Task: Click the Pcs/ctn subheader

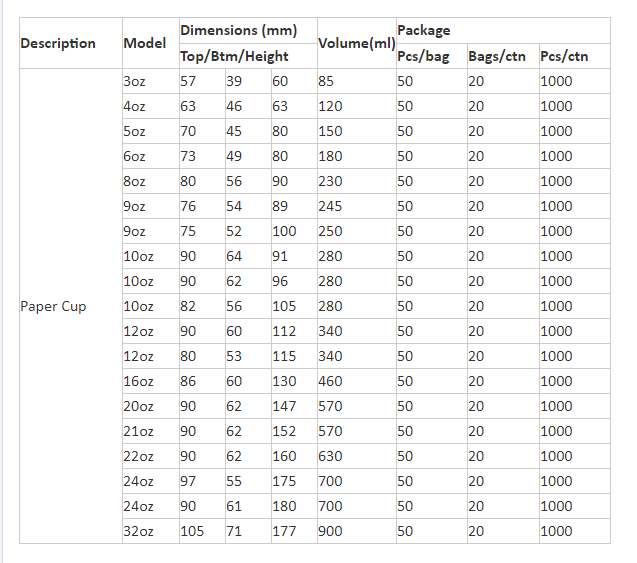Action: (575, 56)
